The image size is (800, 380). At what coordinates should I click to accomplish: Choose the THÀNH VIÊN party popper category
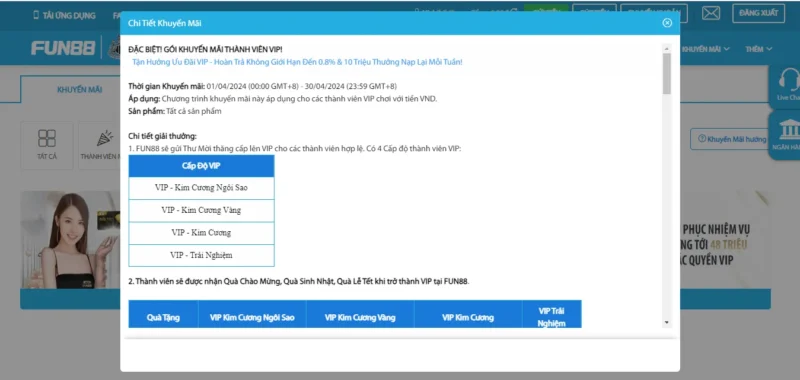tap(100, 145)
